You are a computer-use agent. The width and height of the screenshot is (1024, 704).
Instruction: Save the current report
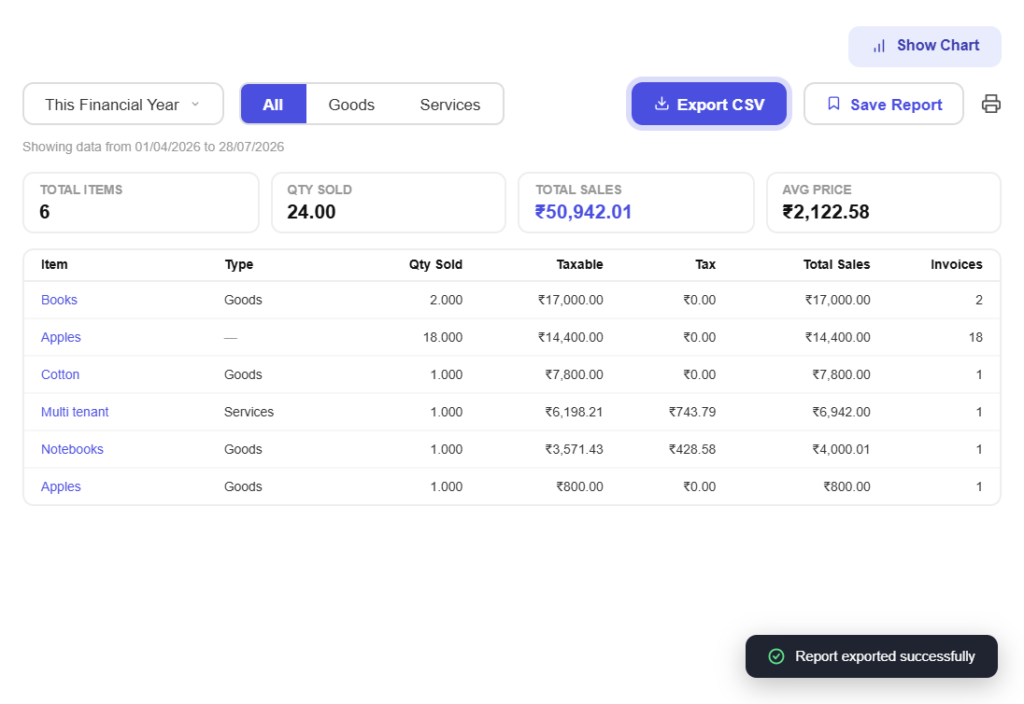883,104
